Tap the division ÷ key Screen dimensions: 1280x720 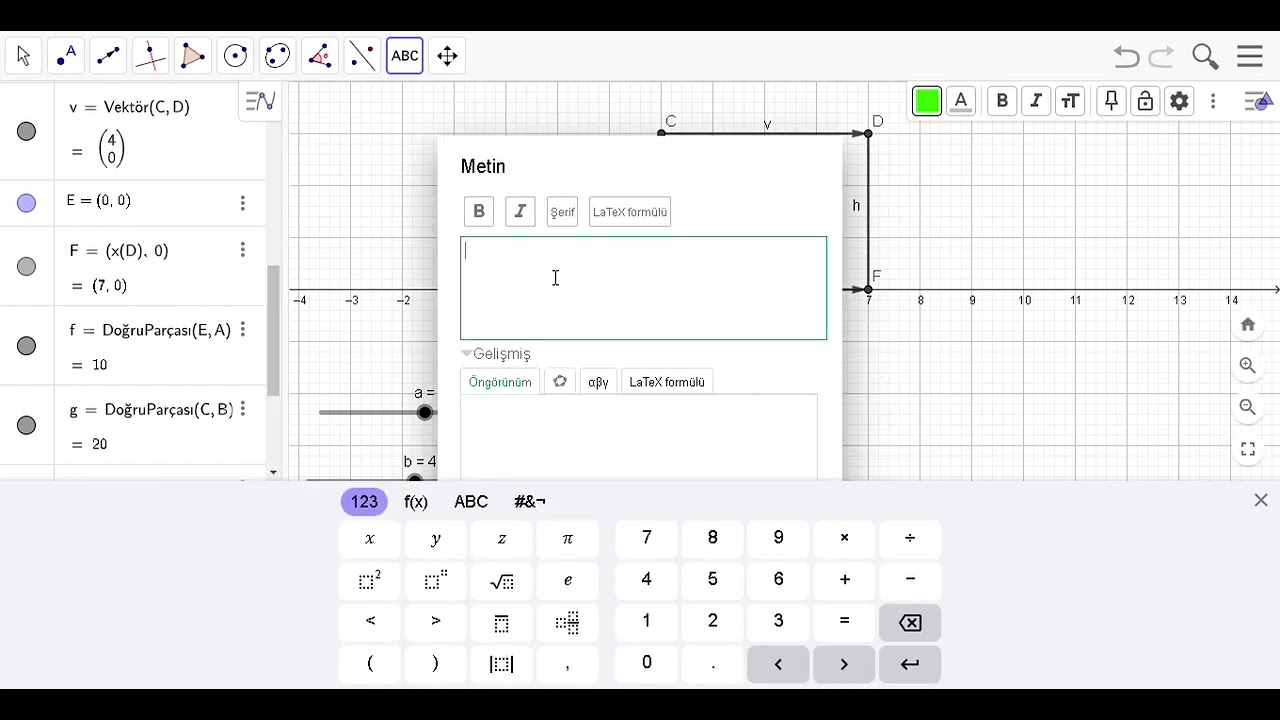point(910,539)
